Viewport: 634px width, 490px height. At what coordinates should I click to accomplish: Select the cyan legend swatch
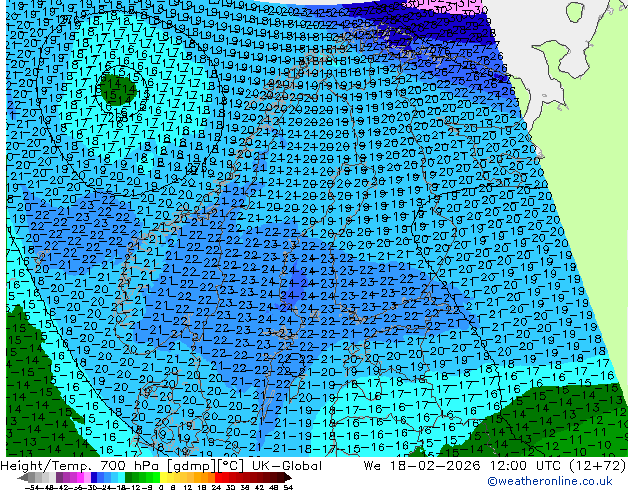[121, 477]
